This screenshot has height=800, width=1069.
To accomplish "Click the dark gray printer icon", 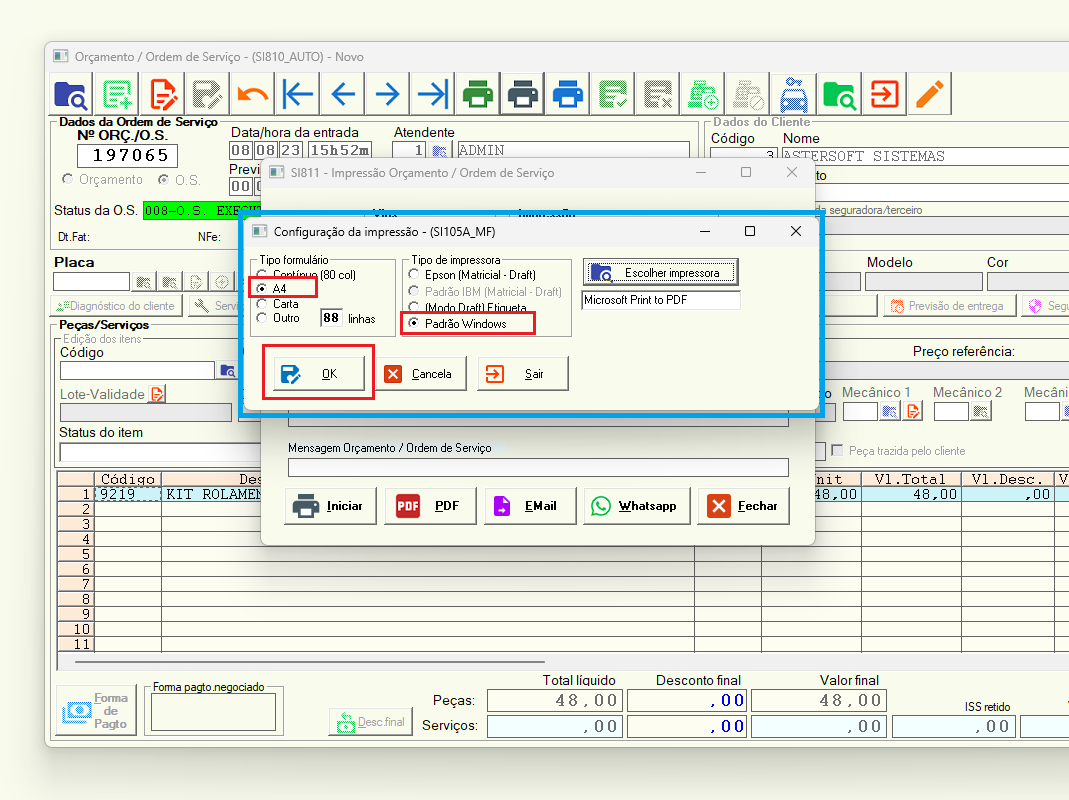I will point(523,95).
